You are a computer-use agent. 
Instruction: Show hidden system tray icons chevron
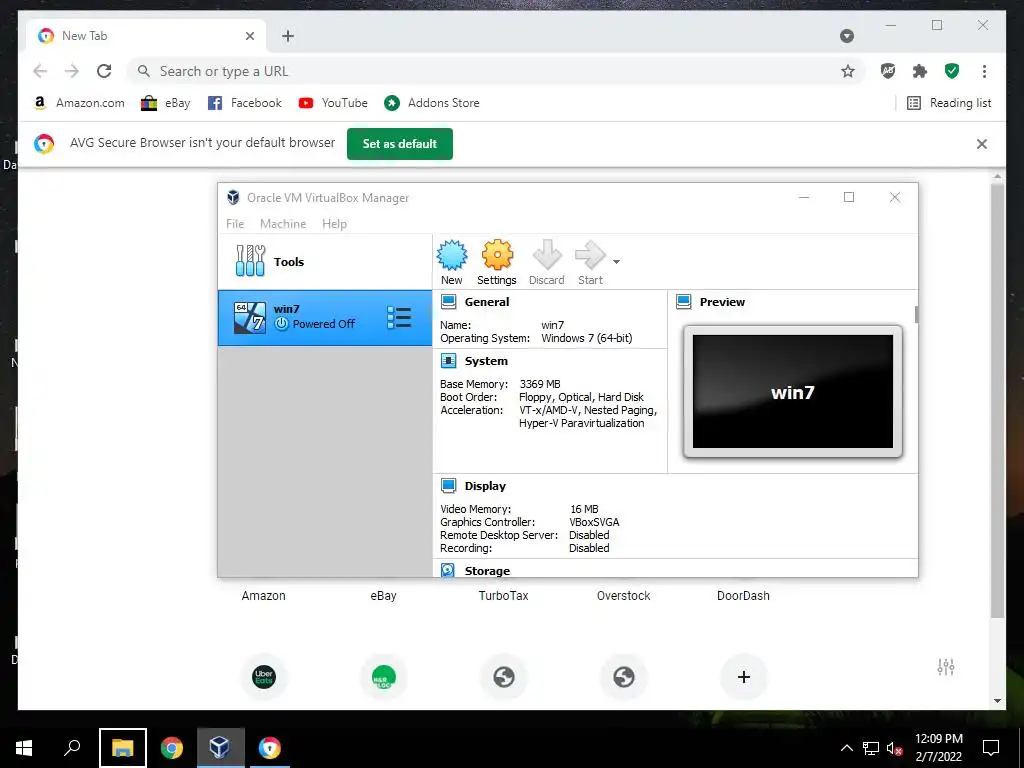[846, 748]
